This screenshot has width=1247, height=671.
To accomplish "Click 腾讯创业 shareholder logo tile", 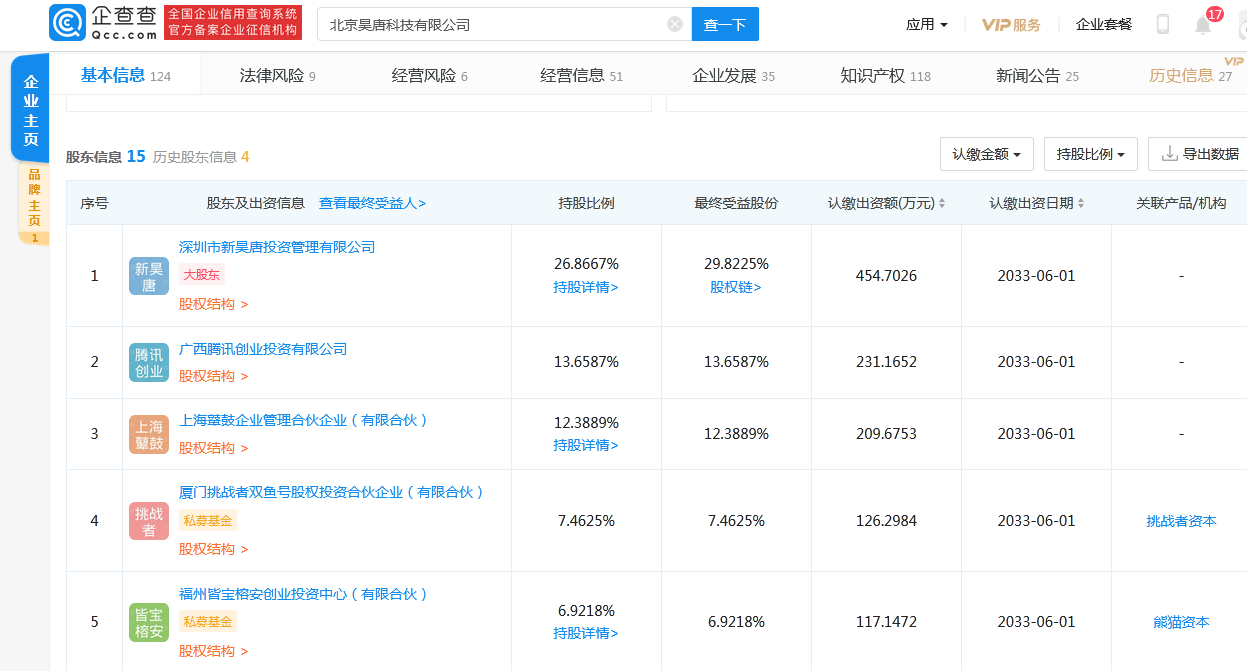I will click(149, 362).
